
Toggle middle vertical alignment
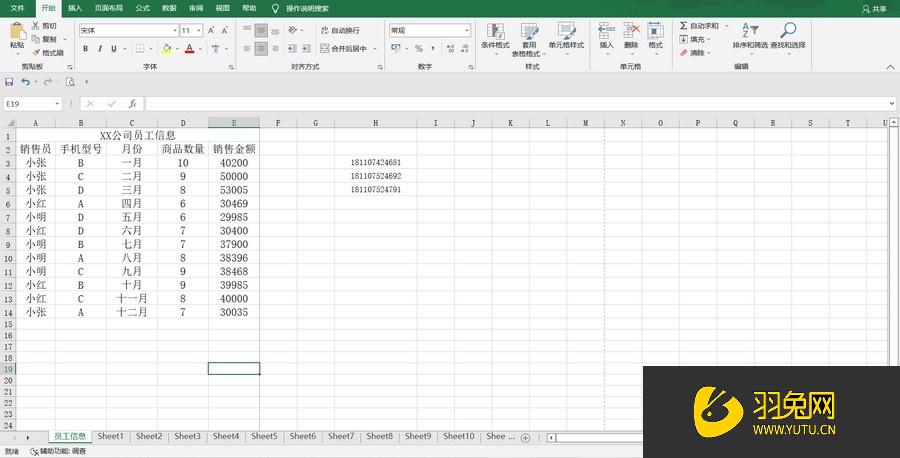261,30
